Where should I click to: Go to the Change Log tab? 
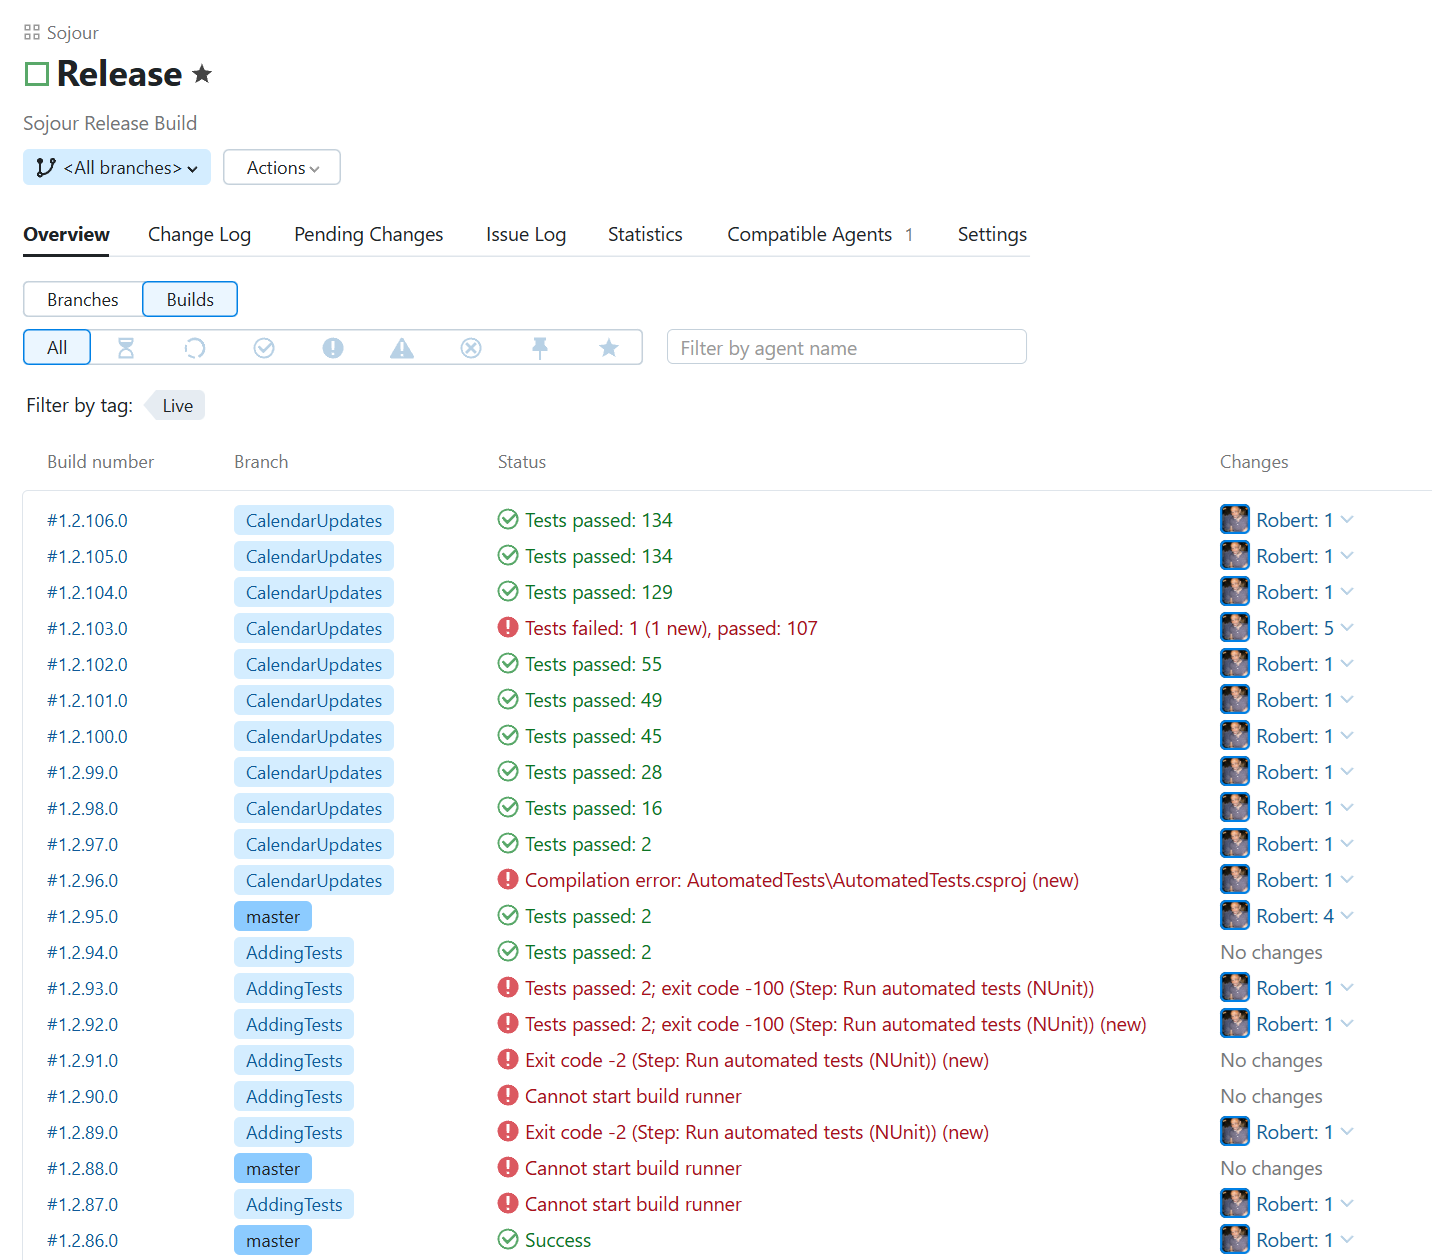click(199, 234)
